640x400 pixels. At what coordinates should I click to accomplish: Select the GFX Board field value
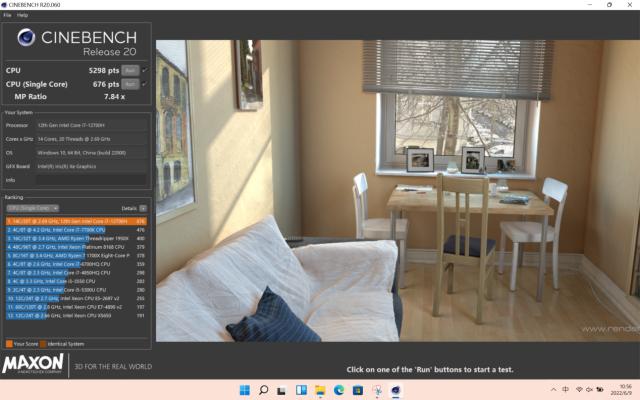coord(91,167)
